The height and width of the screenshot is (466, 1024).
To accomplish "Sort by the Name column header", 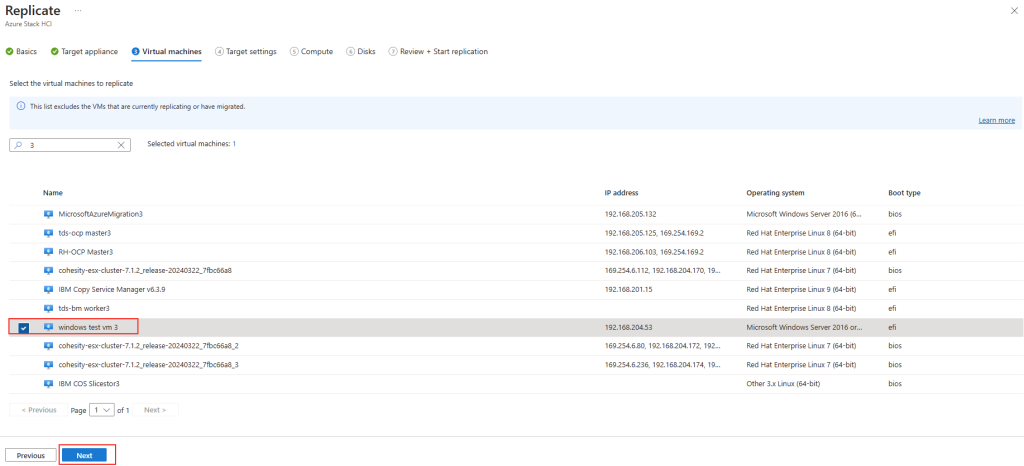I will coord(53,193).
